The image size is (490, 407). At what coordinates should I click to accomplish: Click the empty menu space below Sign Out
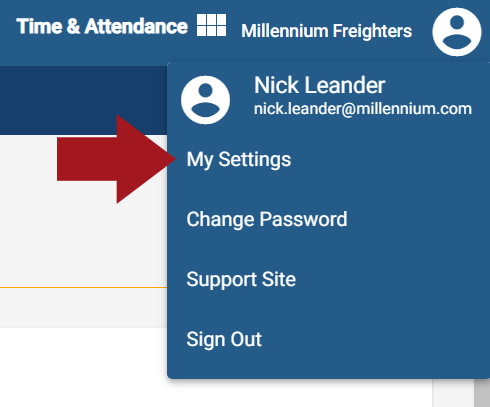328,365
